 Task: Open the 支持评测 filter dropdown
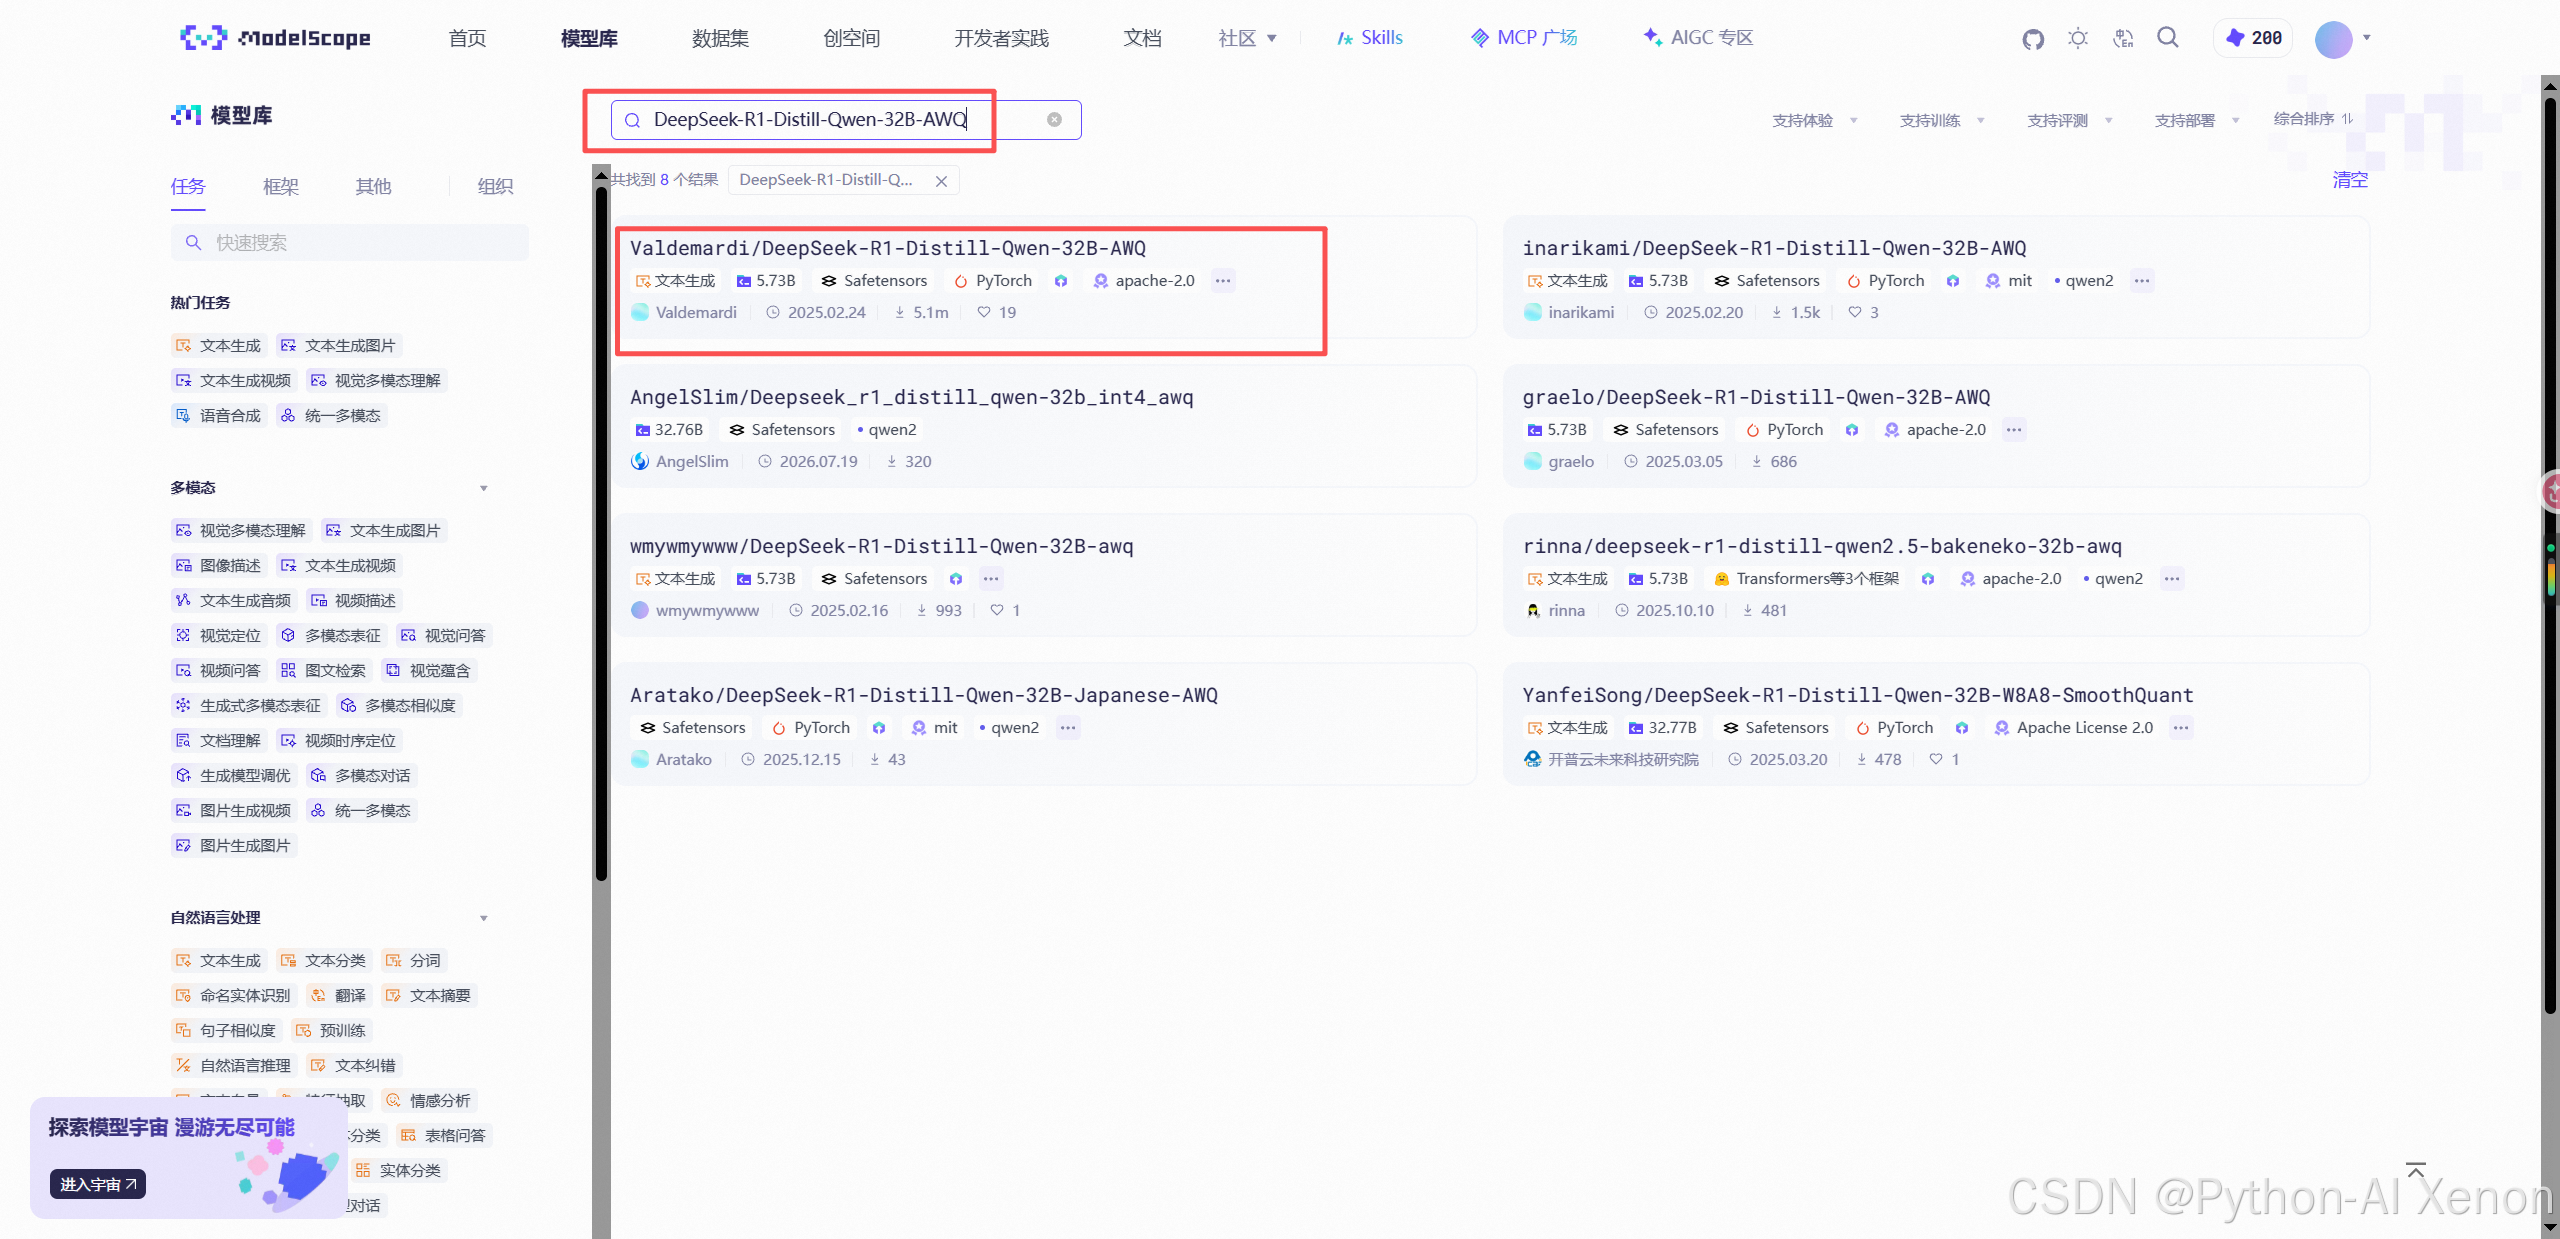[x=2070, y=121]
